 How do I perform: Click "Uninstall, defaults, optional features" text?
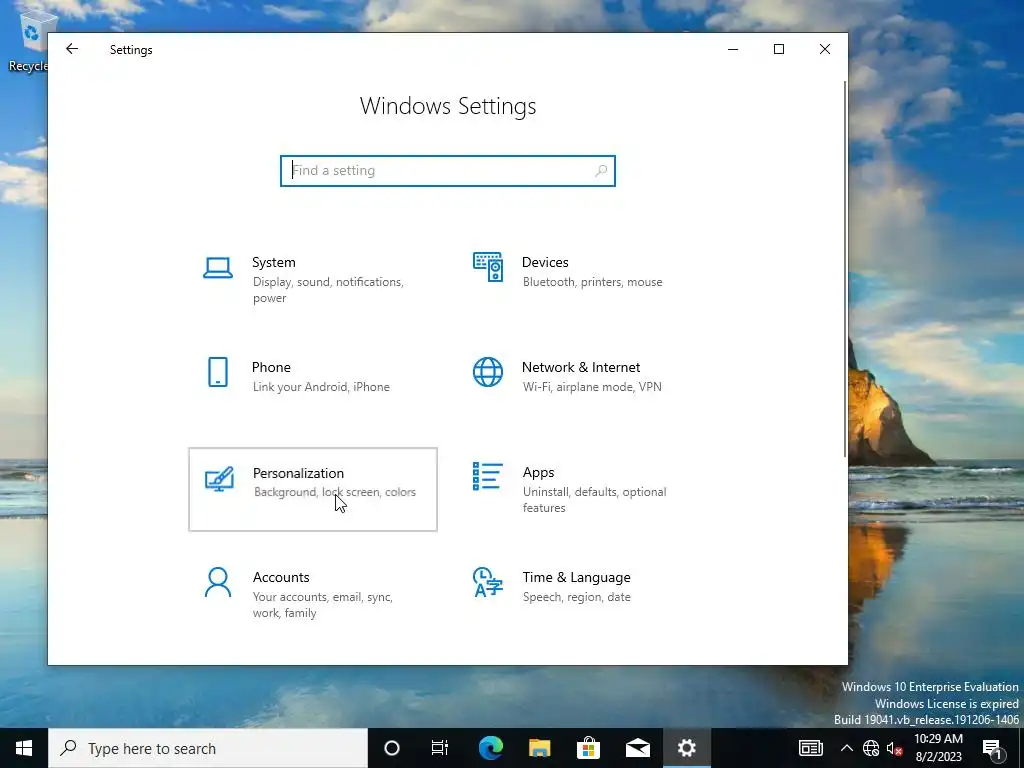point(595,500)
